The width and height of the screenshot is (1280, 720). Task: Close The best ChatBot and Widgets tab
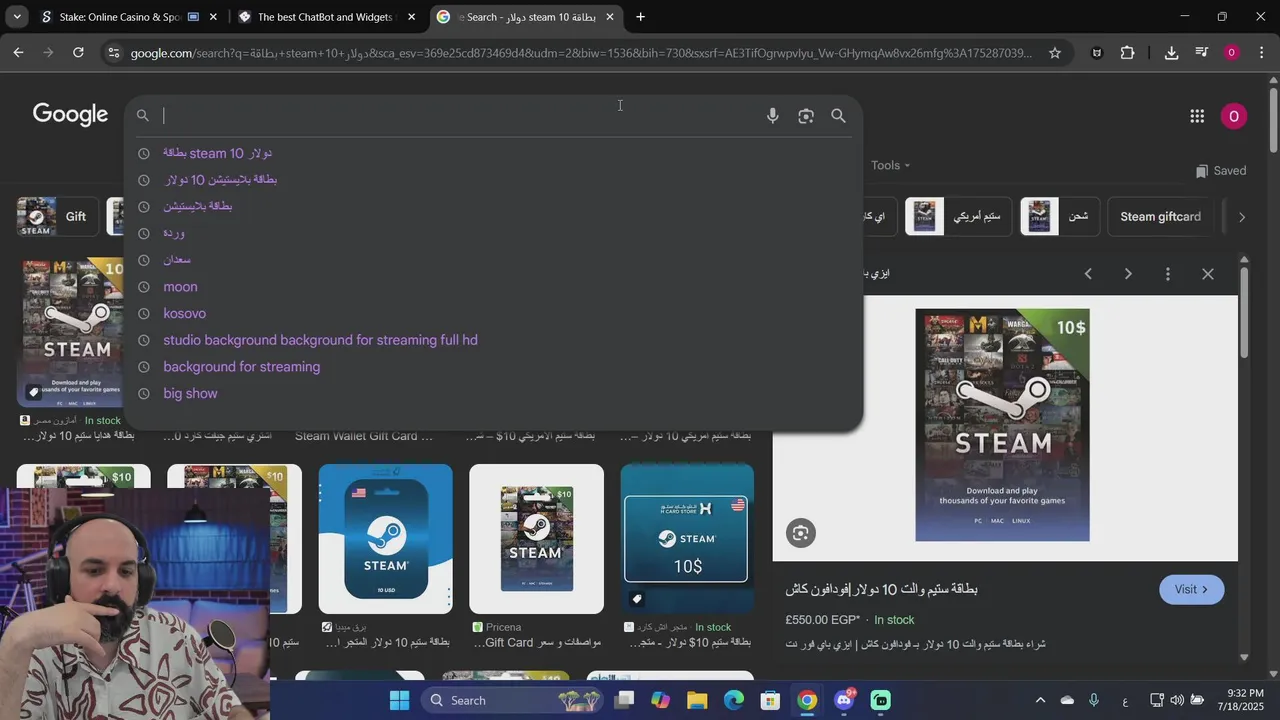tap(411, 17)
